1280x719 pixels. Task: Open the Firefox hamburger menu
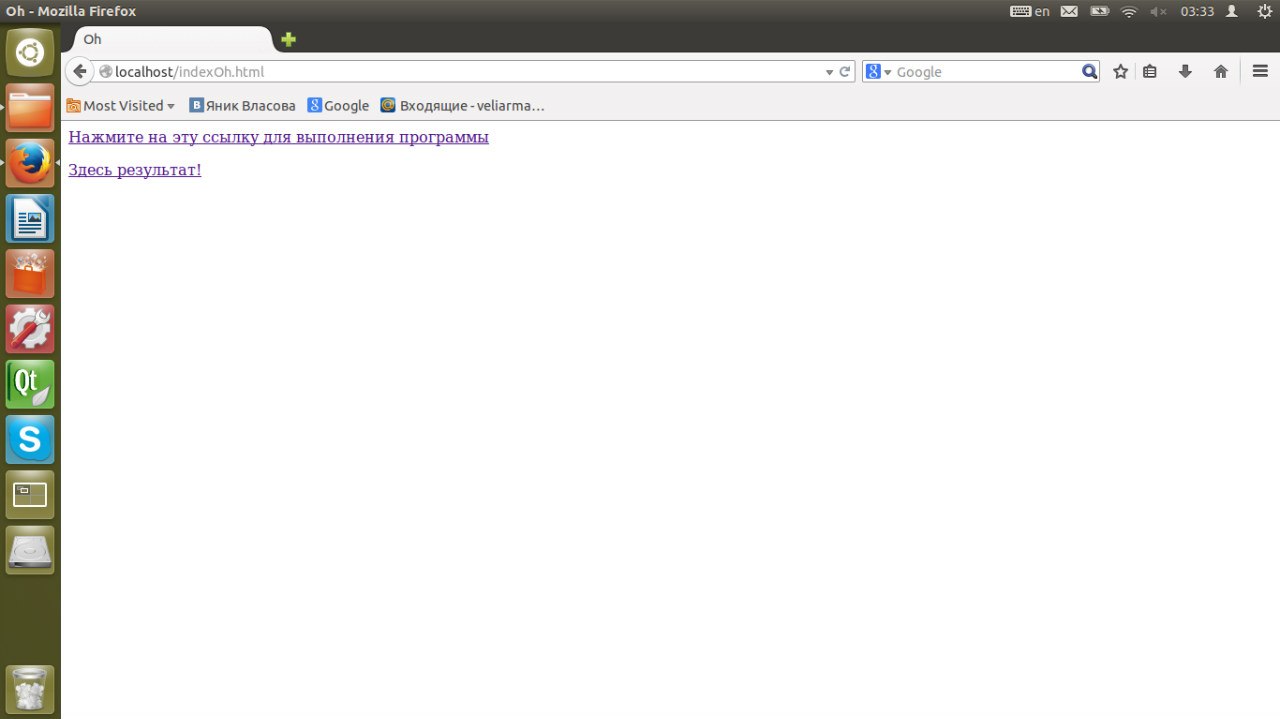(x=1260, y=72)
